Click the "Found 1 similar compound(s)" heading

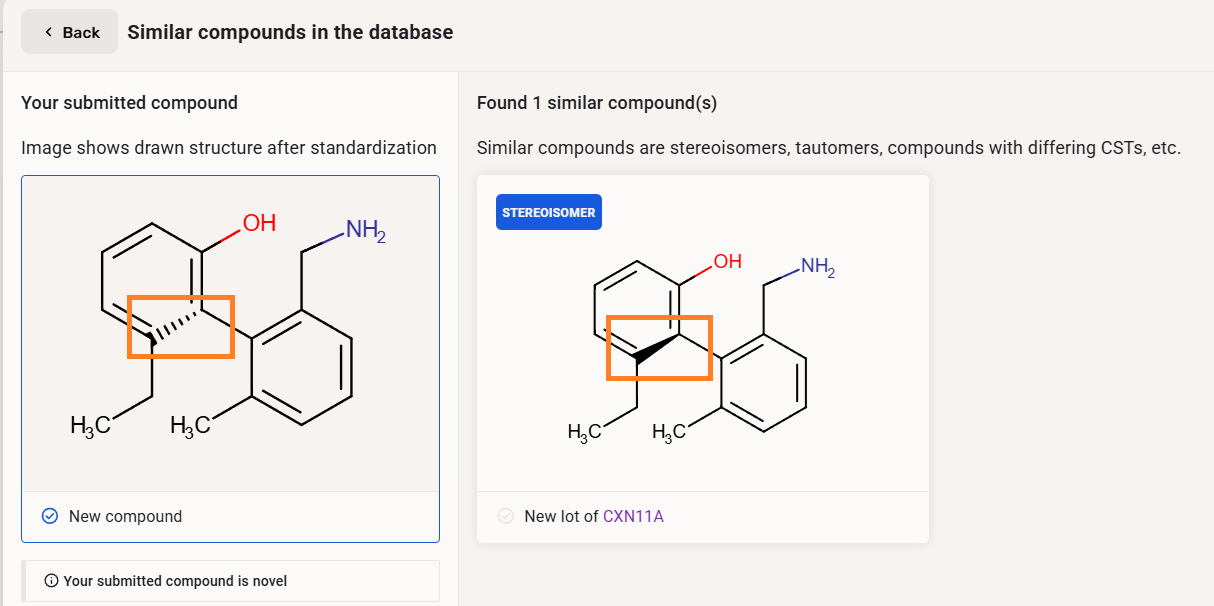[x=597, y=103]
